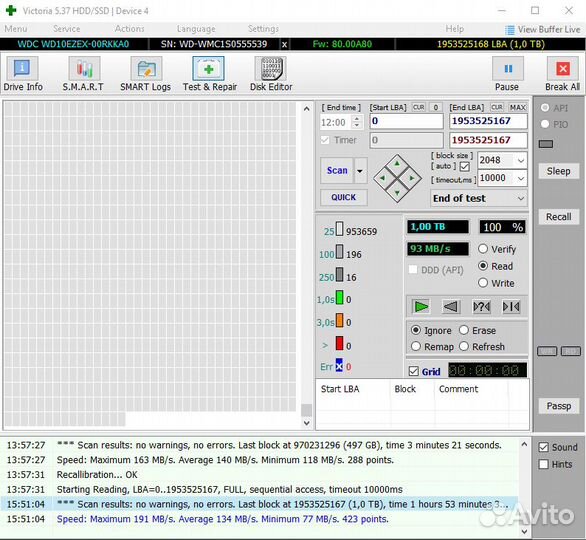
Task: Open the Drive Info panel
Action: click(x=23, y=74)
